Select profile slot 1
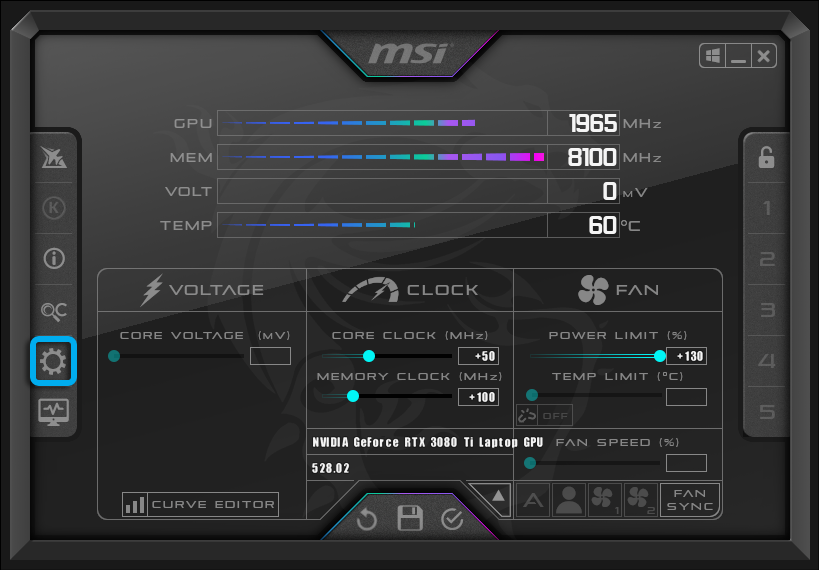Image resolution: width=819 pixels, height=570 pixels. coord(766,208)
